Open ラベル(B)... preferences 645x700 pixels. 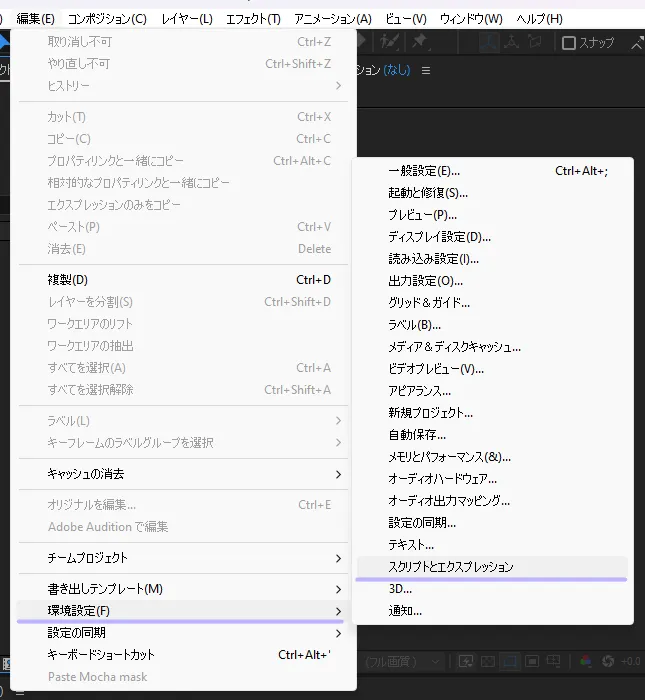click(492, 325)
